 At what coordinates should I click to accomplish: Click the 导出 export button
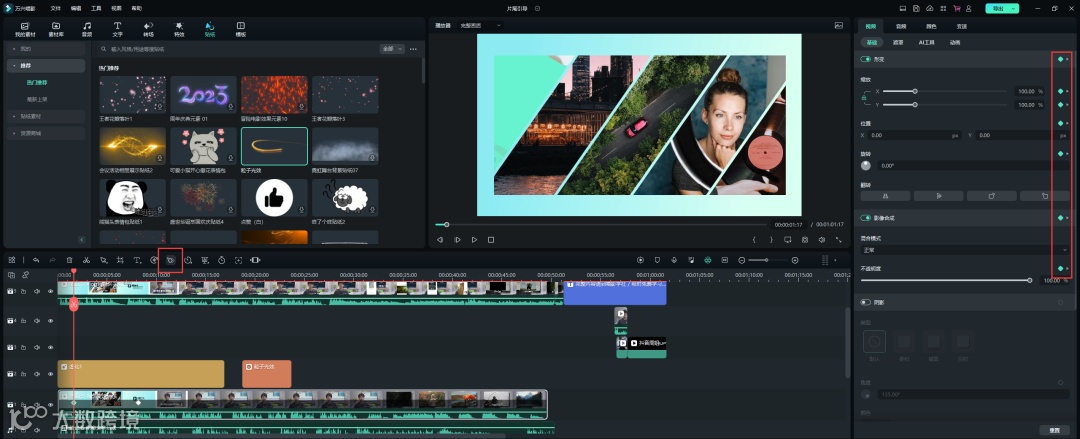[x=1002, y=8]
